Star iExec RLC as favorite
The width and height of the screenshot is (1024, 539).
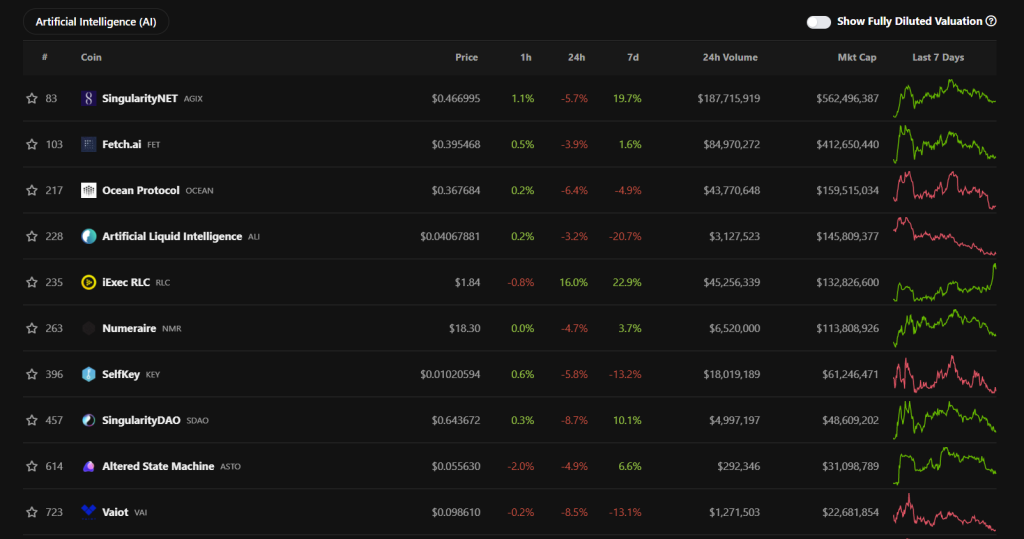click(31, 282)
